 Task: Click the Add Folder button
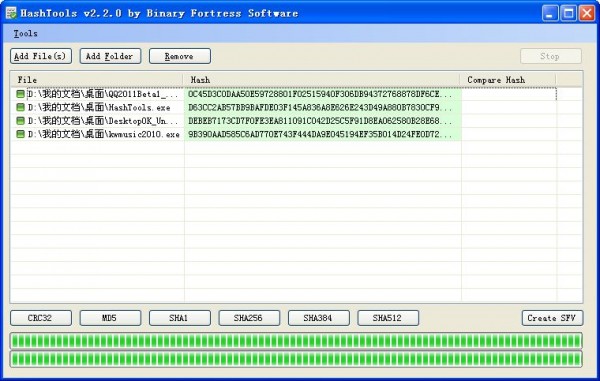tap(110, 56)
